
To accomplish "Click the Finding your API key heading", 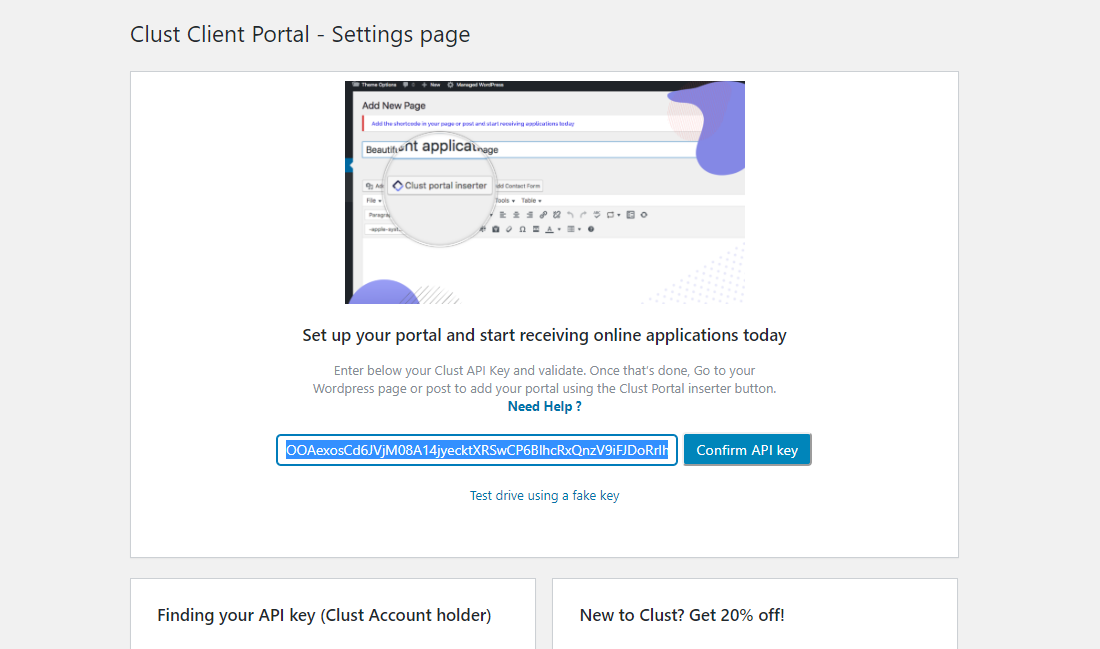I will pyautogui.click(x=324, y=615).
